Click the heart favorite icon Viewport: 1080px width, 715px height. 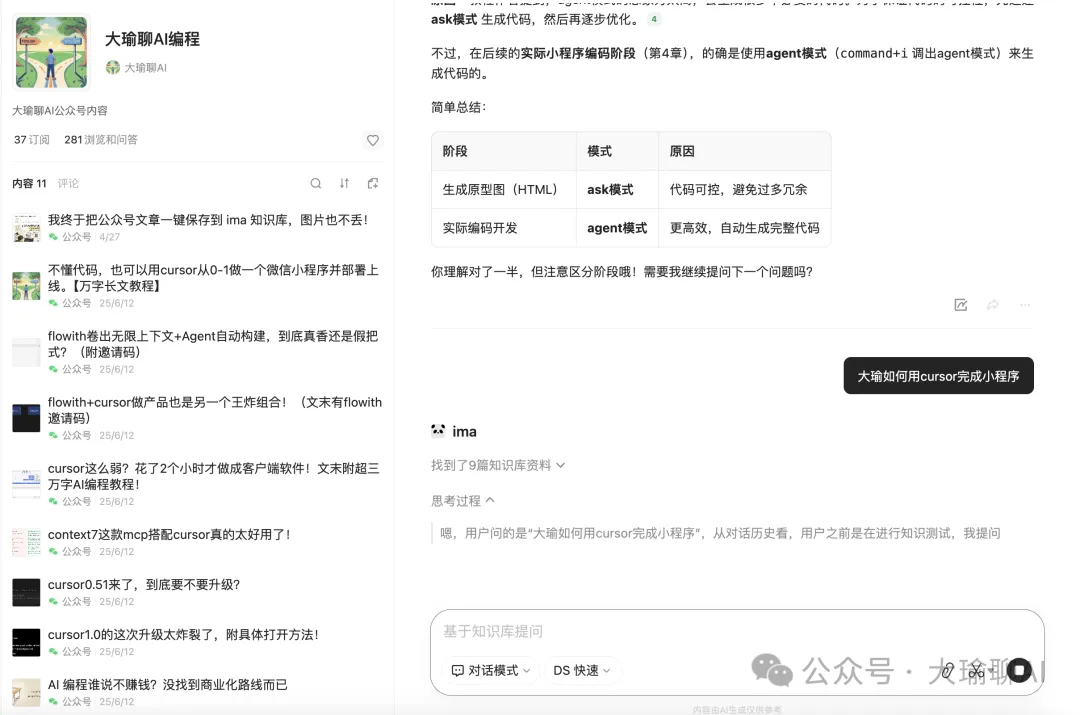[373, 140]
